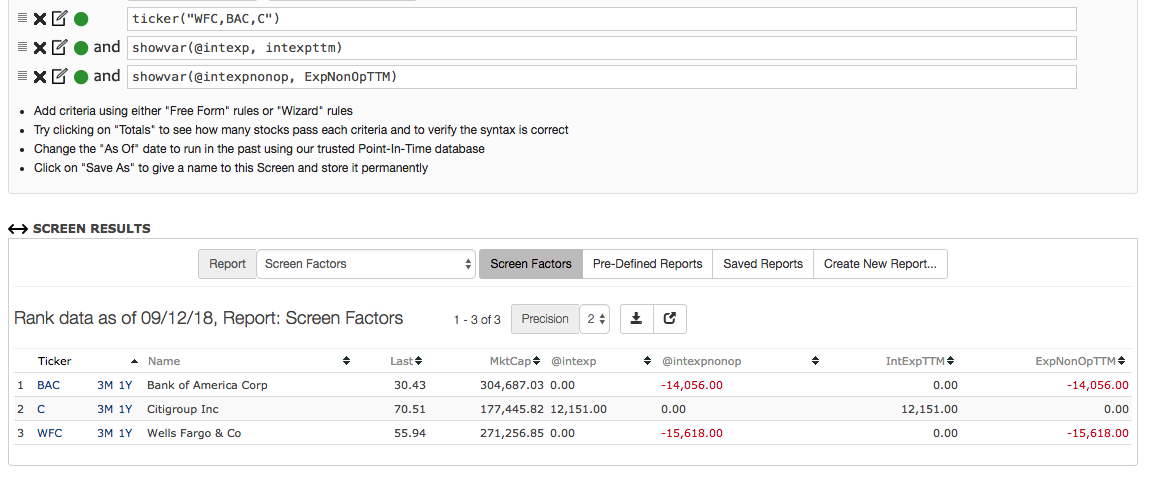Open 1Y chart for Citigroup
The width and height of the screenshot is (1152, 483).
(126, 409)
